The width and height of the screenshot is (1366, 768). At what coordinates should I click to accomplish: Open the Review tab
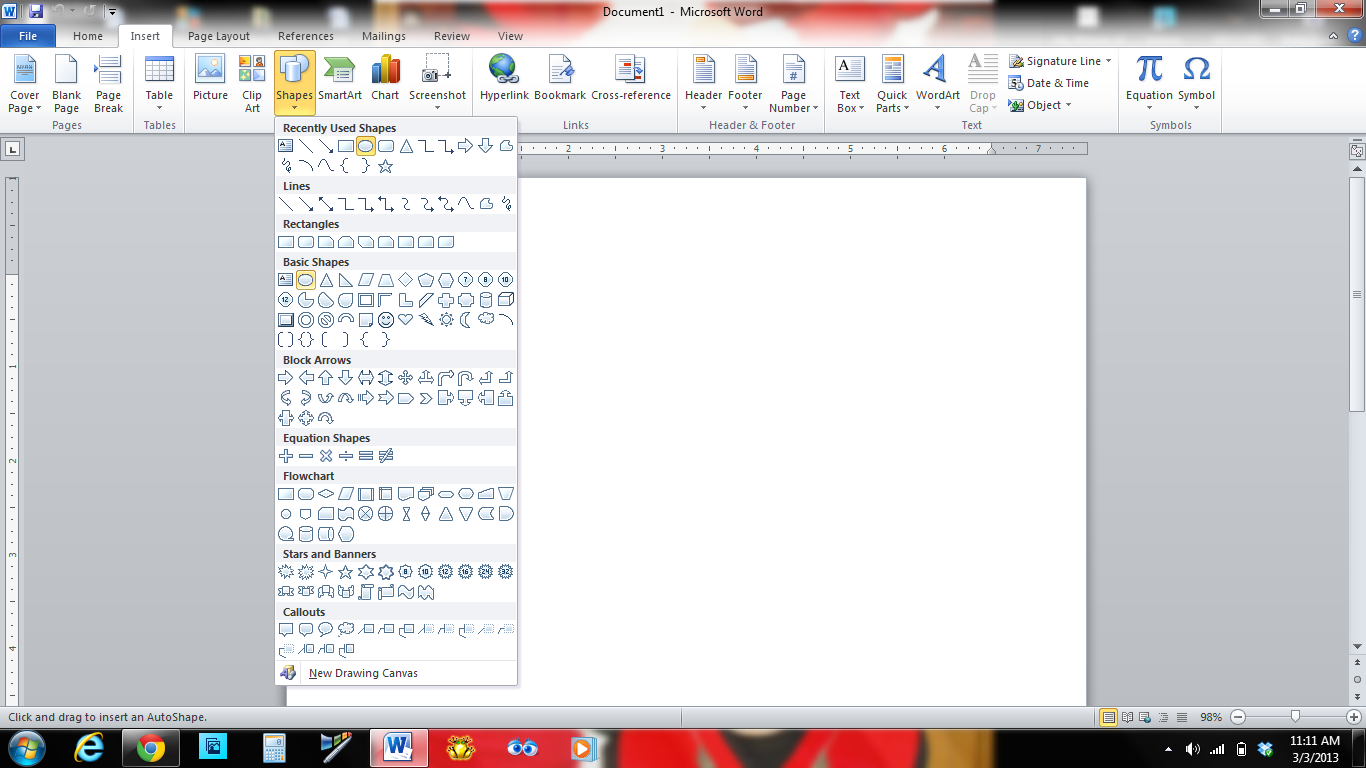(452, 36)
